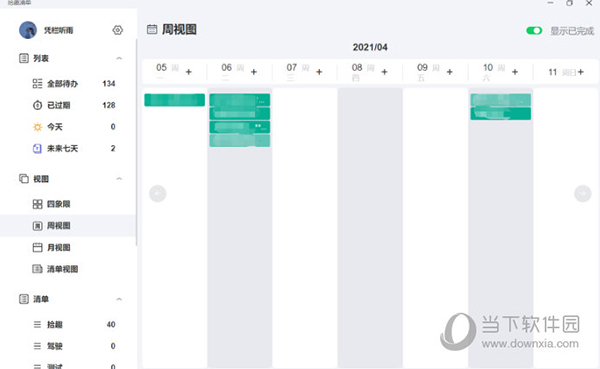Add task on day 11 plus
The width and height of the screenshot is (600, 369).
click(581, 72)
